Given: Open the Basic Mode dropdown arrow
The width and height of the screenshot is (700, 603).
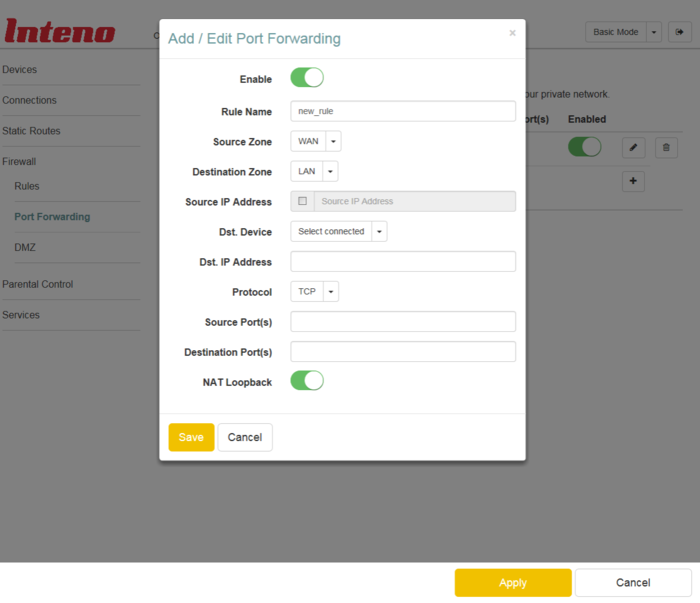Looking at the screenshot, I should pos(654,32).
